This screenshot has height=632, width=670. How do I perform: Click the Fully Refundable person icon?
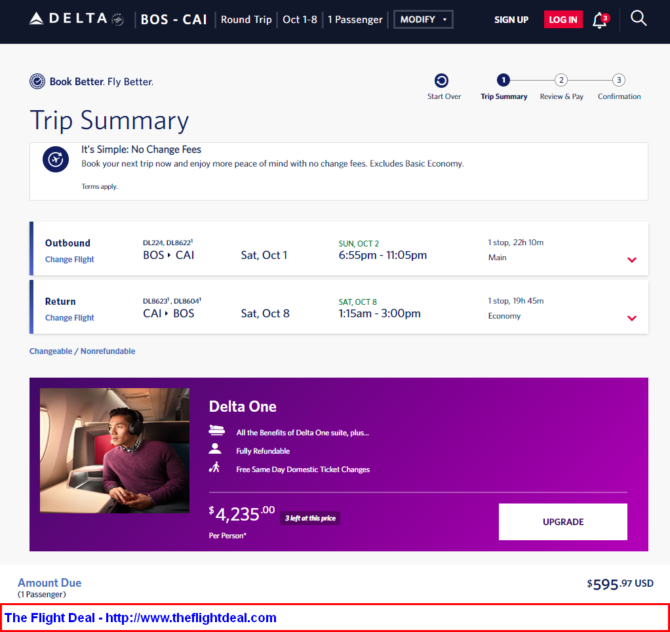(215, 449)
